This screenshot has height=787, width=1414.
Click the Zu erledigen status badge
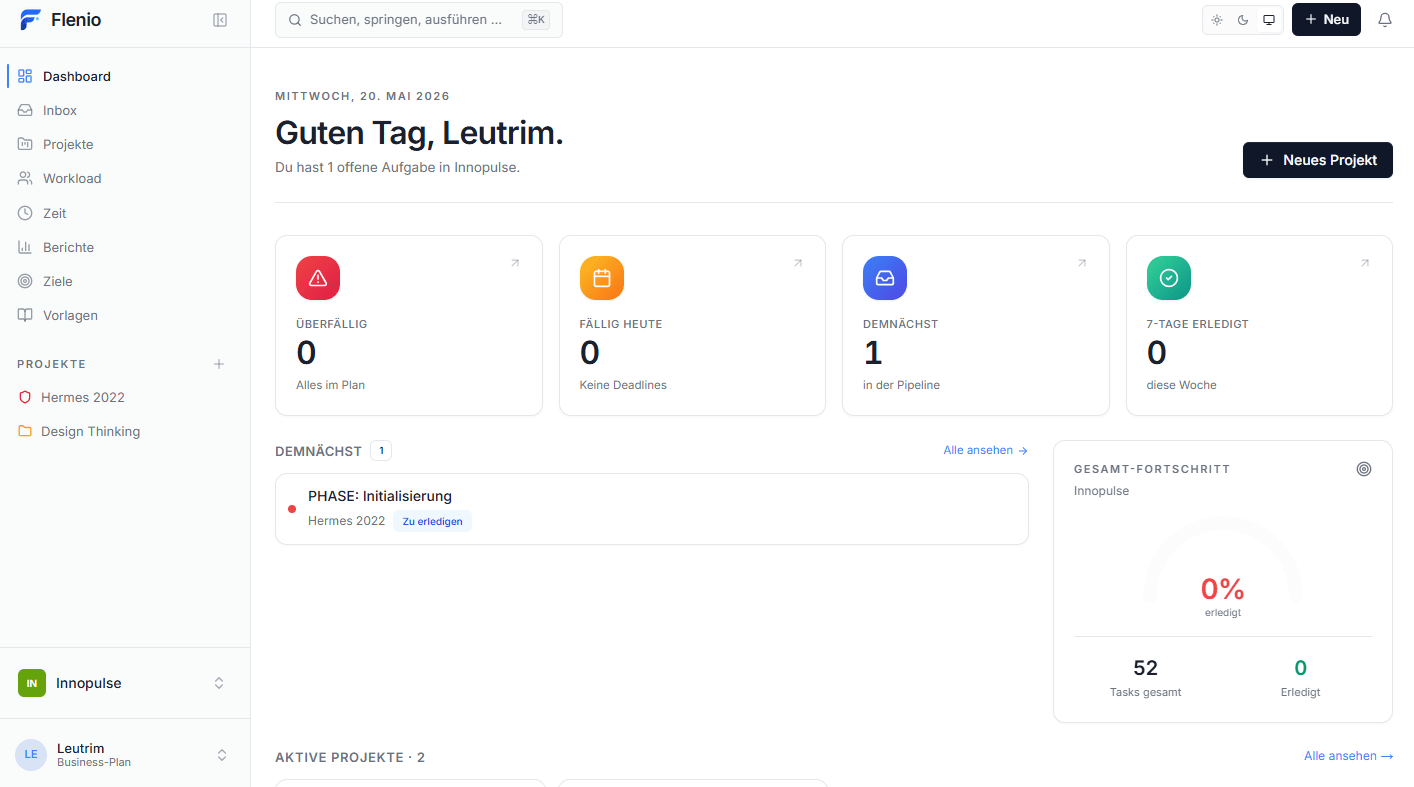(x=432, y=521)
